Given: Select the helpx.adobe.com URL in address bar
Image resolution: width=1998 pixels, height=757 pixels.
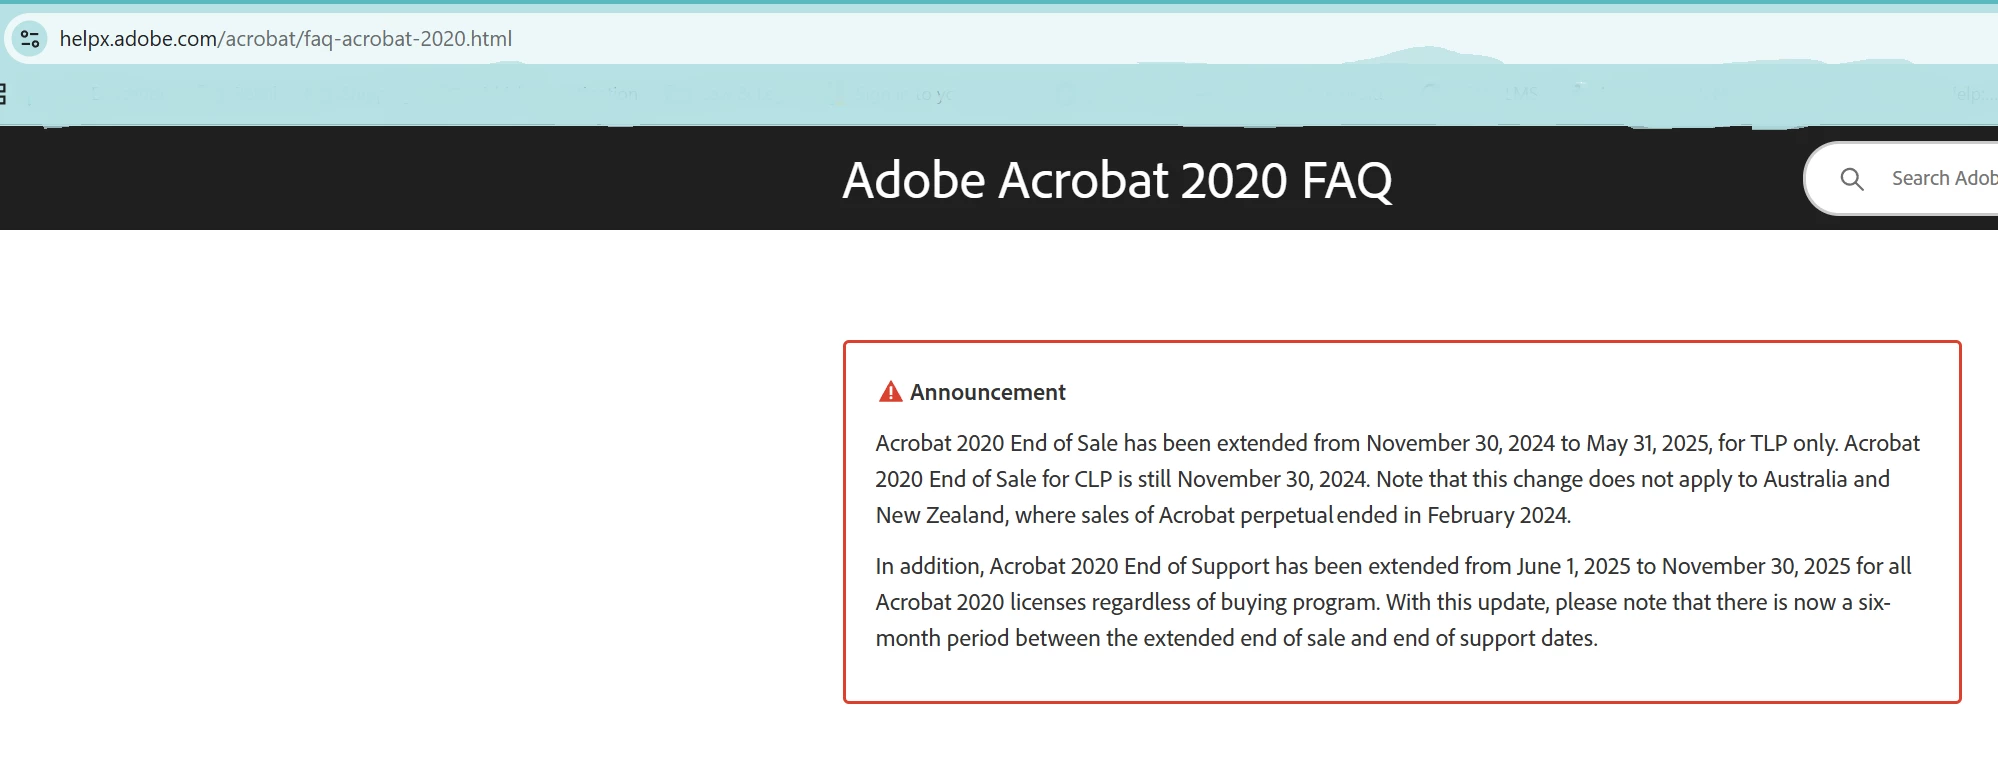Looking at the screenshot, I should pyautogui.click(x=286, y=39).
